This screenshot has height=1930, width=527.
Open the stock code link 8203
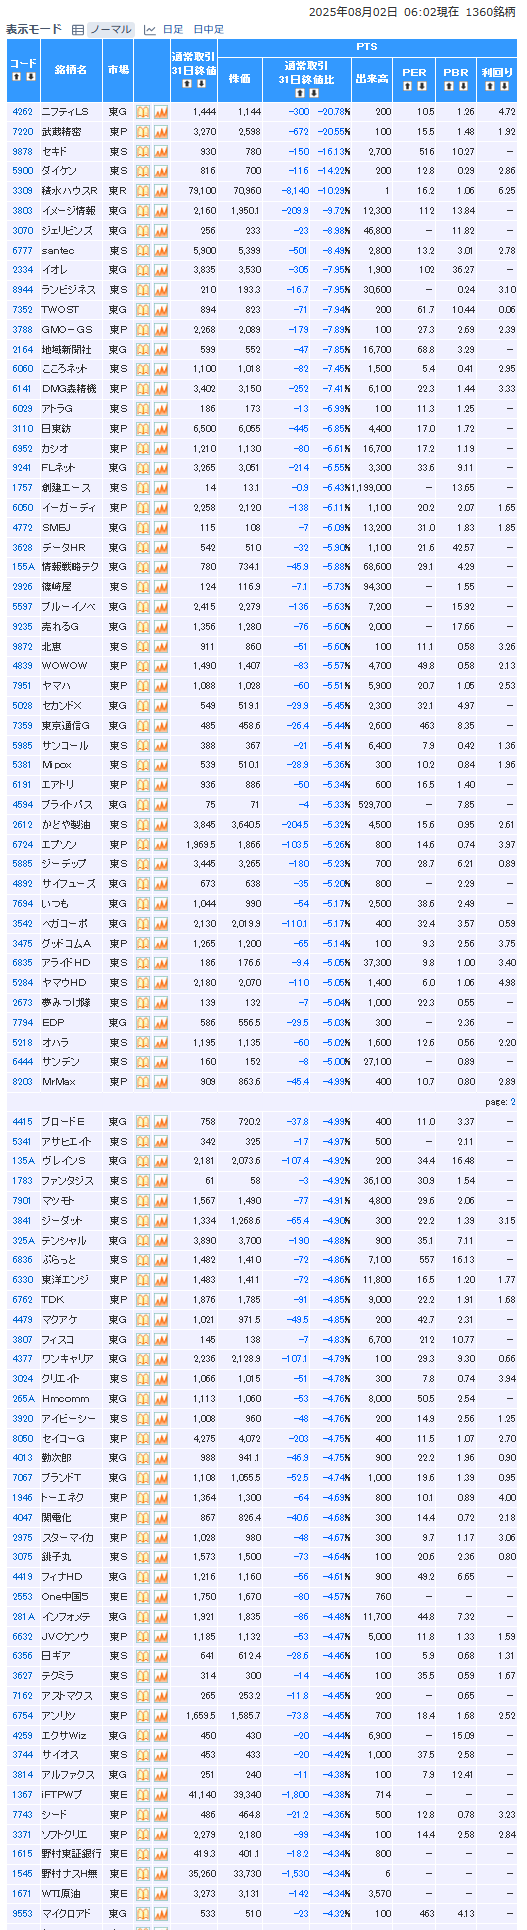[x=22, y=1082]
